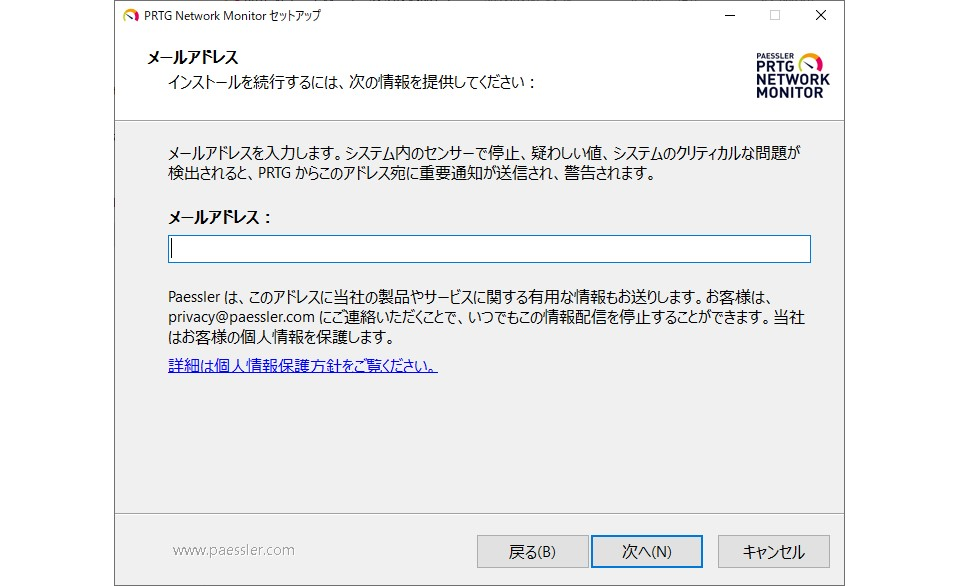Click the インストールを続行するには subtitle text
Screen dimensions: 960x586
click(x=352, y=82)
